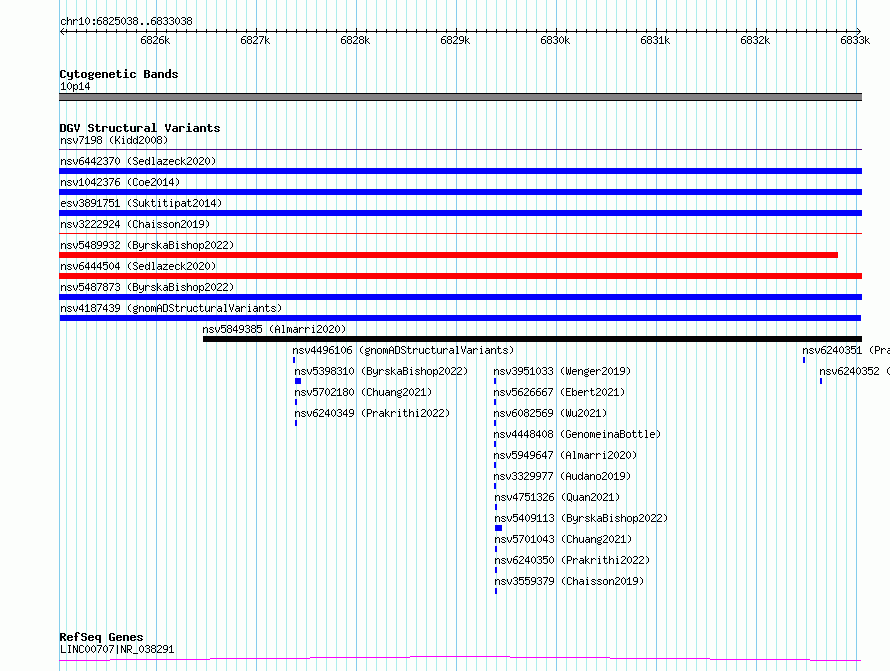The image size is (890, 671).
Task: Click the red bar under nsv5489932
Action: (448, 255)
